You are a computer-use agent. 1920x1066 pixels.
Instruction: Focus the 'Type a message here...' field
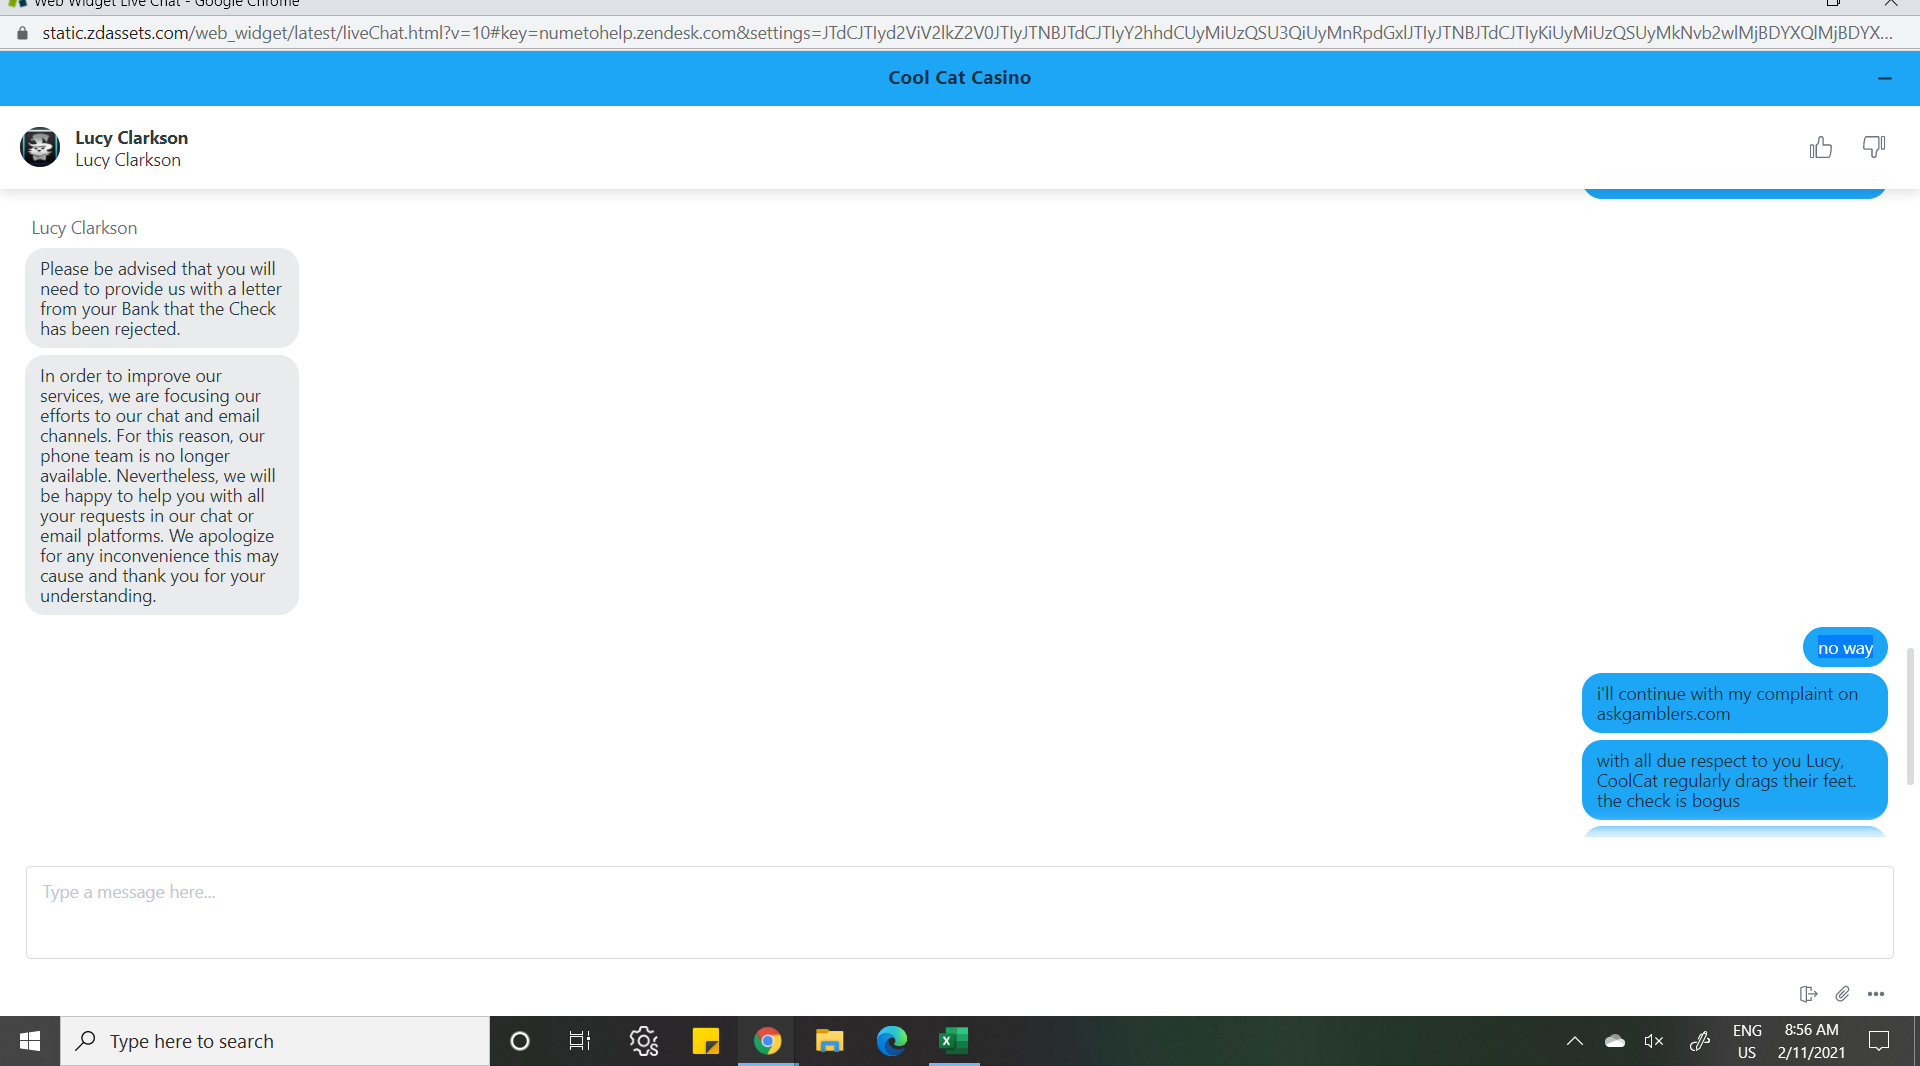coord(960,912)
